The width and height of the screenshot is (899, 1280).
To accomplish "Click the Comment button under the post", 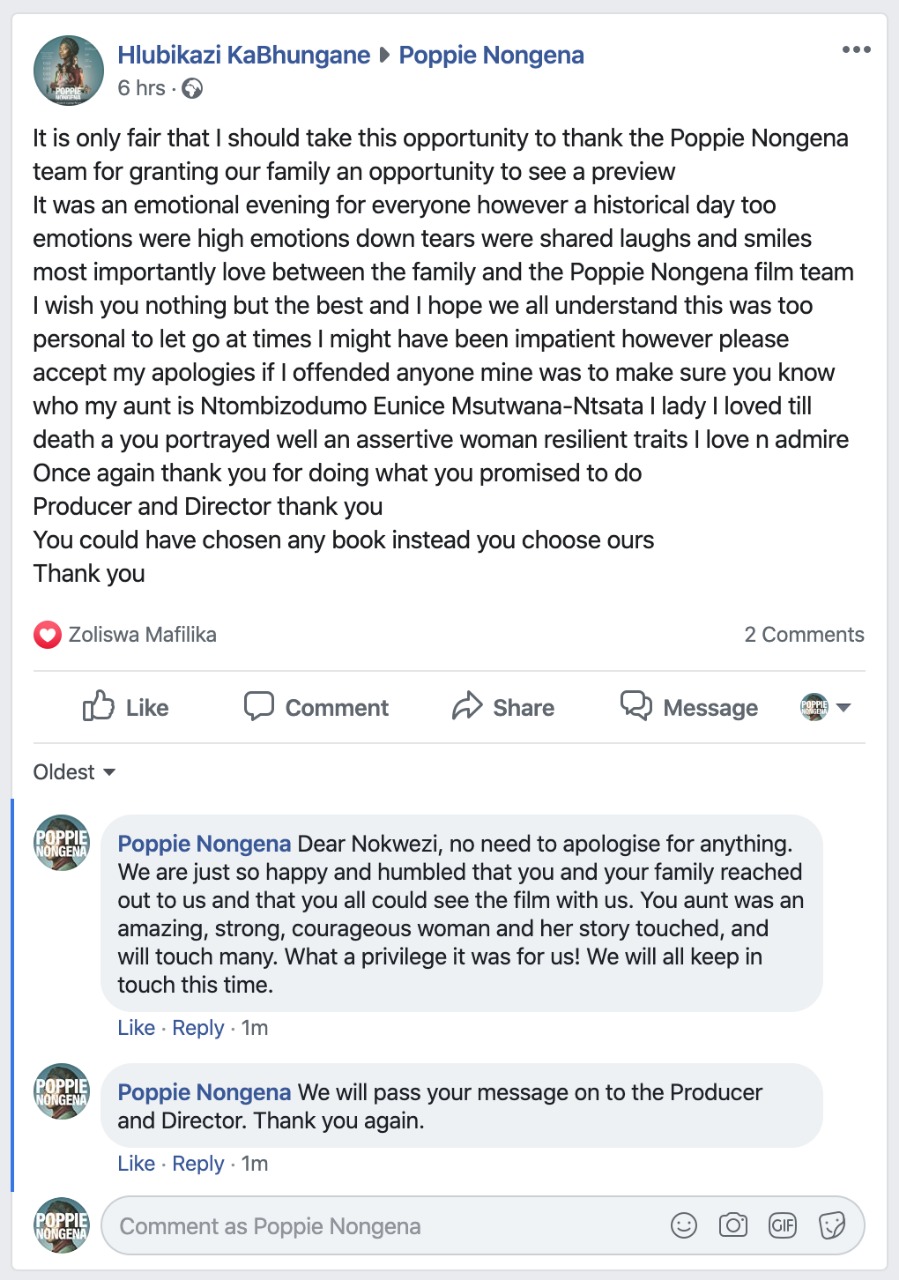I will [317, 707].
